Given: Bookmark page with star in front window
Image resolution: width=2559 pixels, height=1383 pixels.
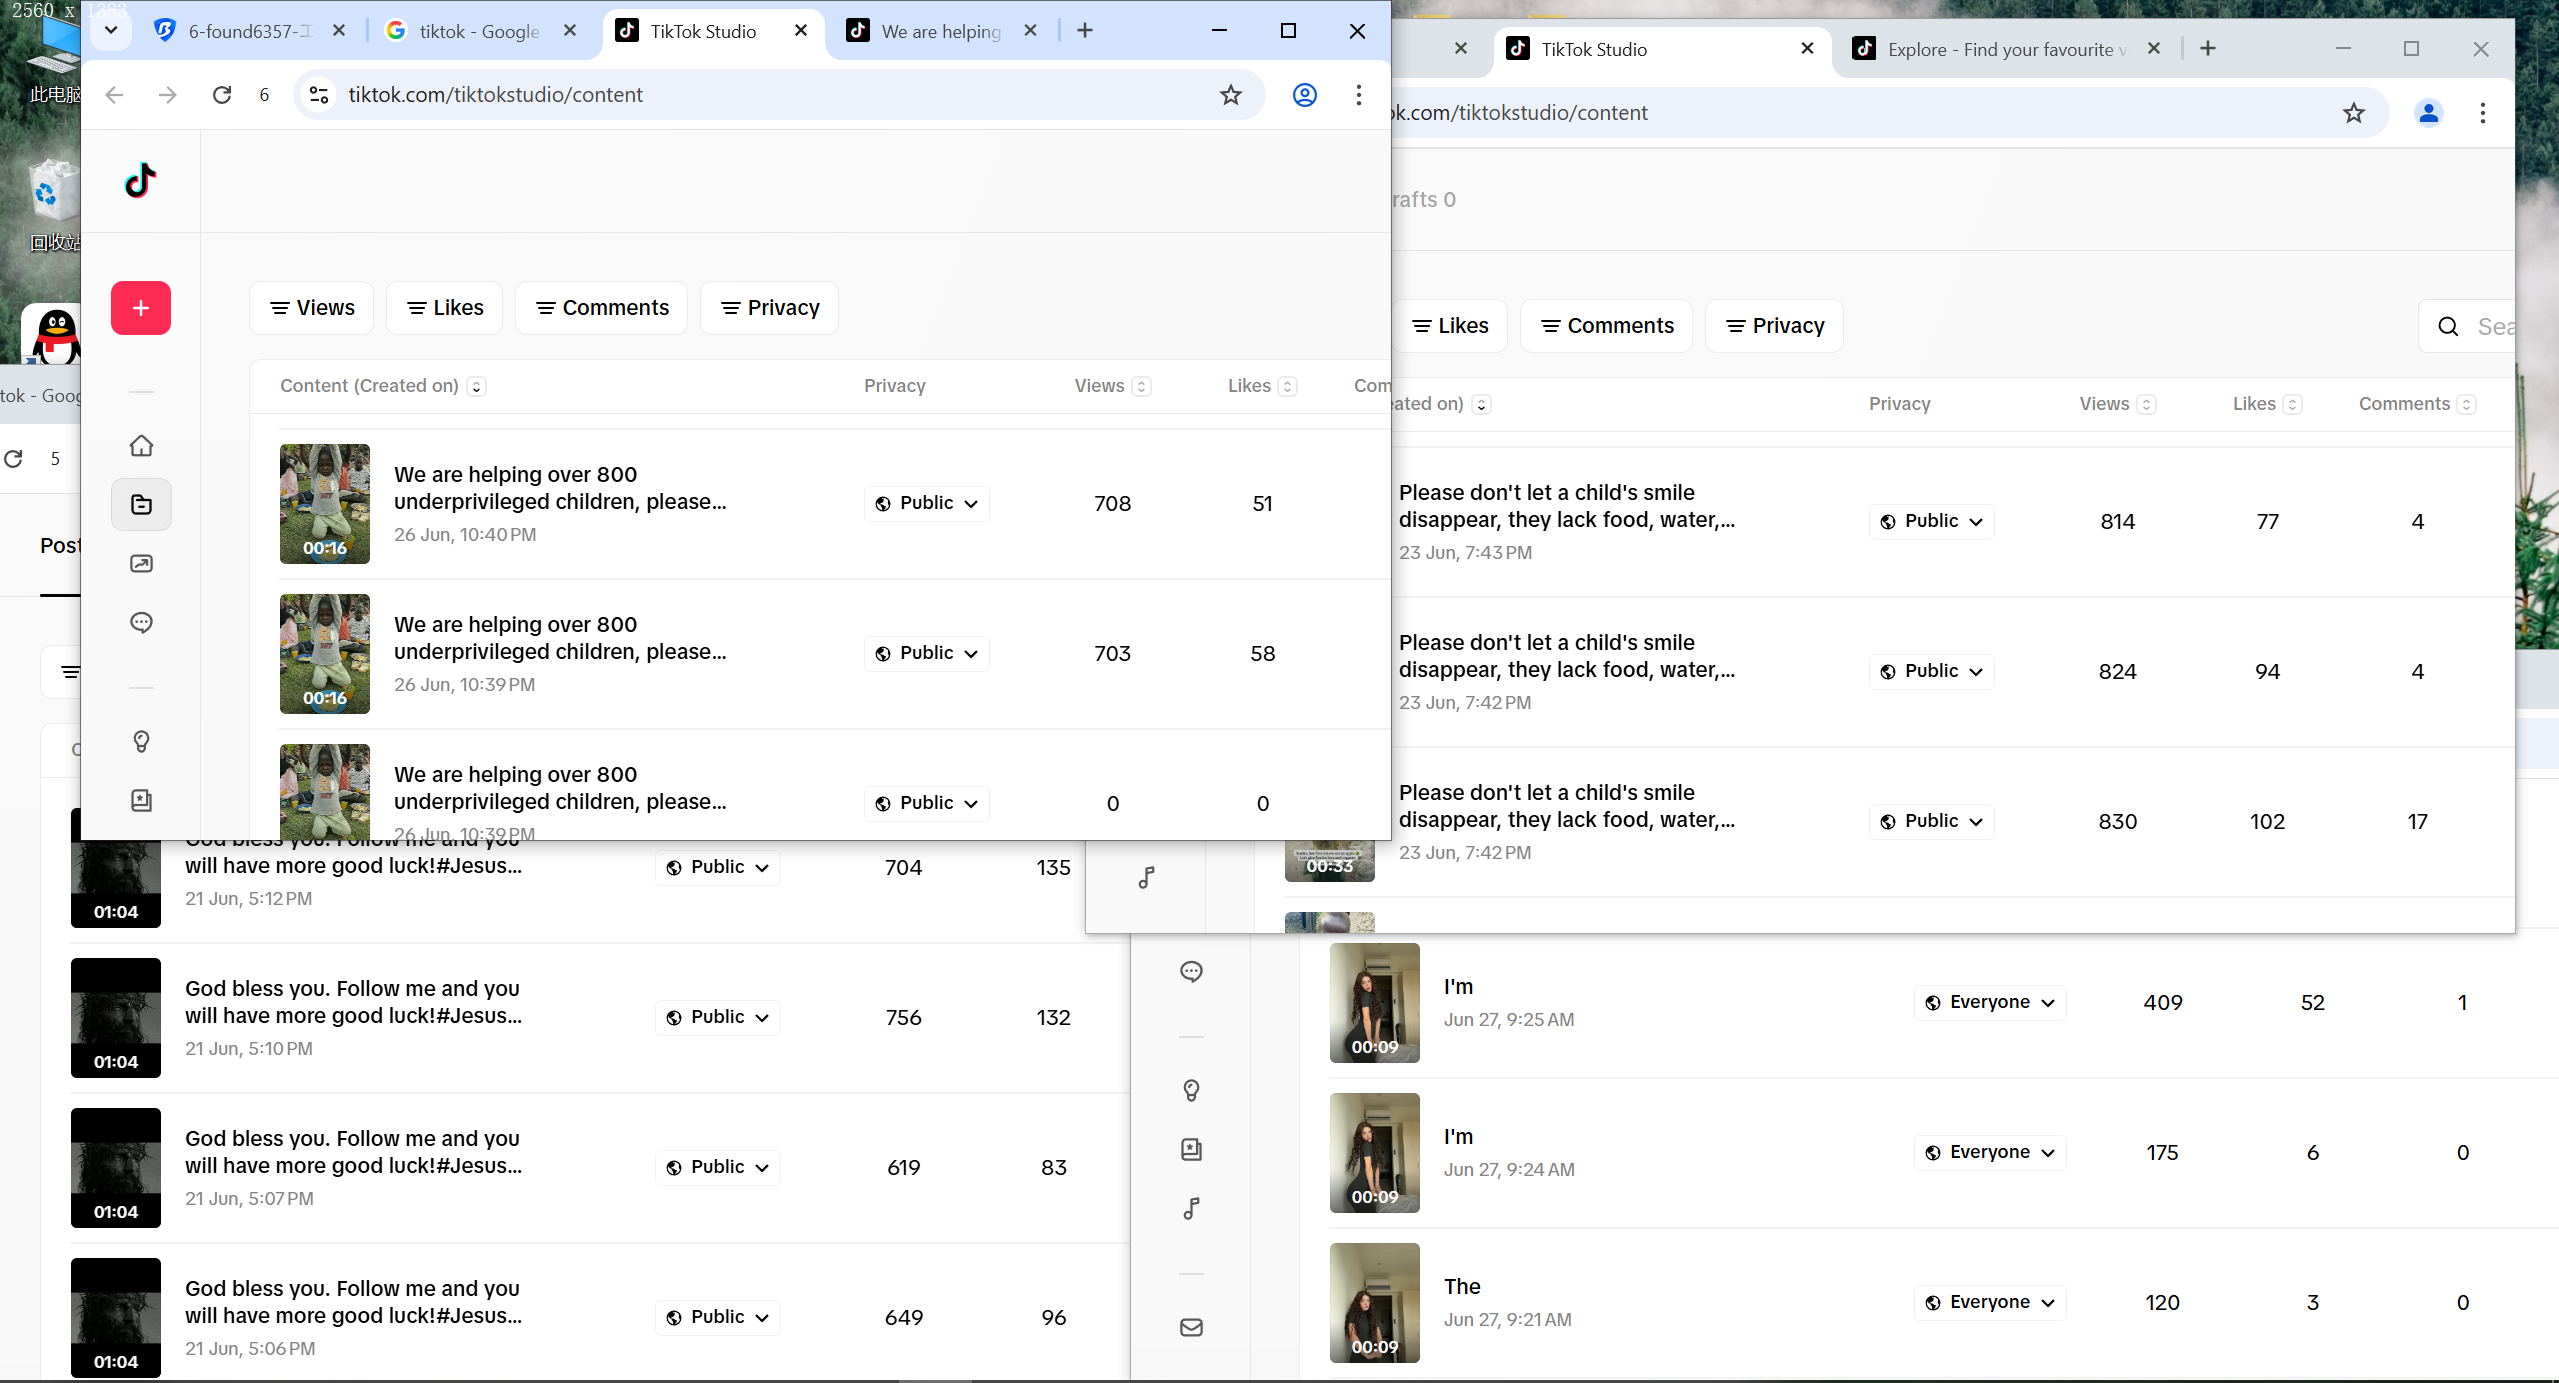Looking at the screenshot, I should [x=1230, y=95].
